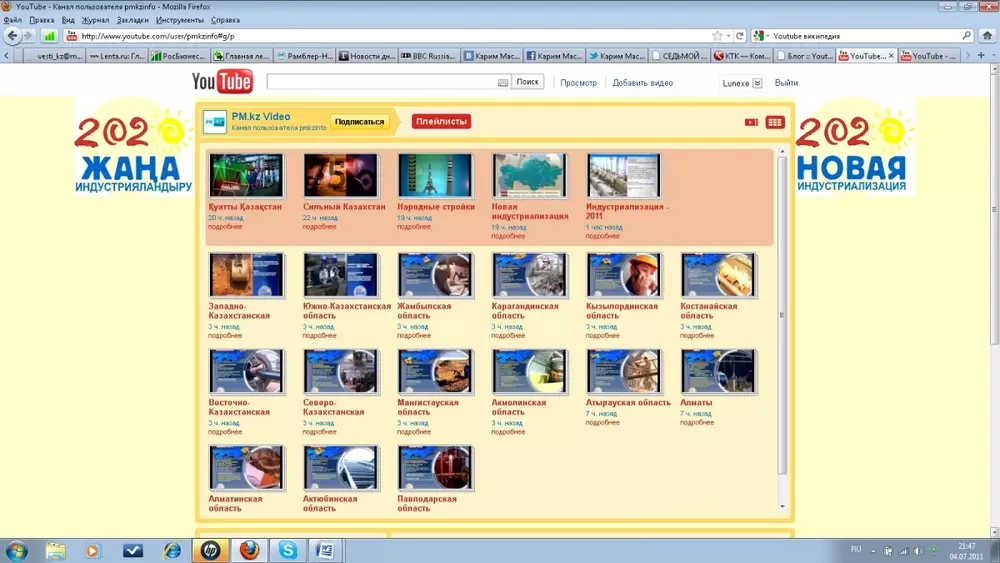Open the URL bar history dropdown arrow
The image size is (1000, 563).
point(730,36)
